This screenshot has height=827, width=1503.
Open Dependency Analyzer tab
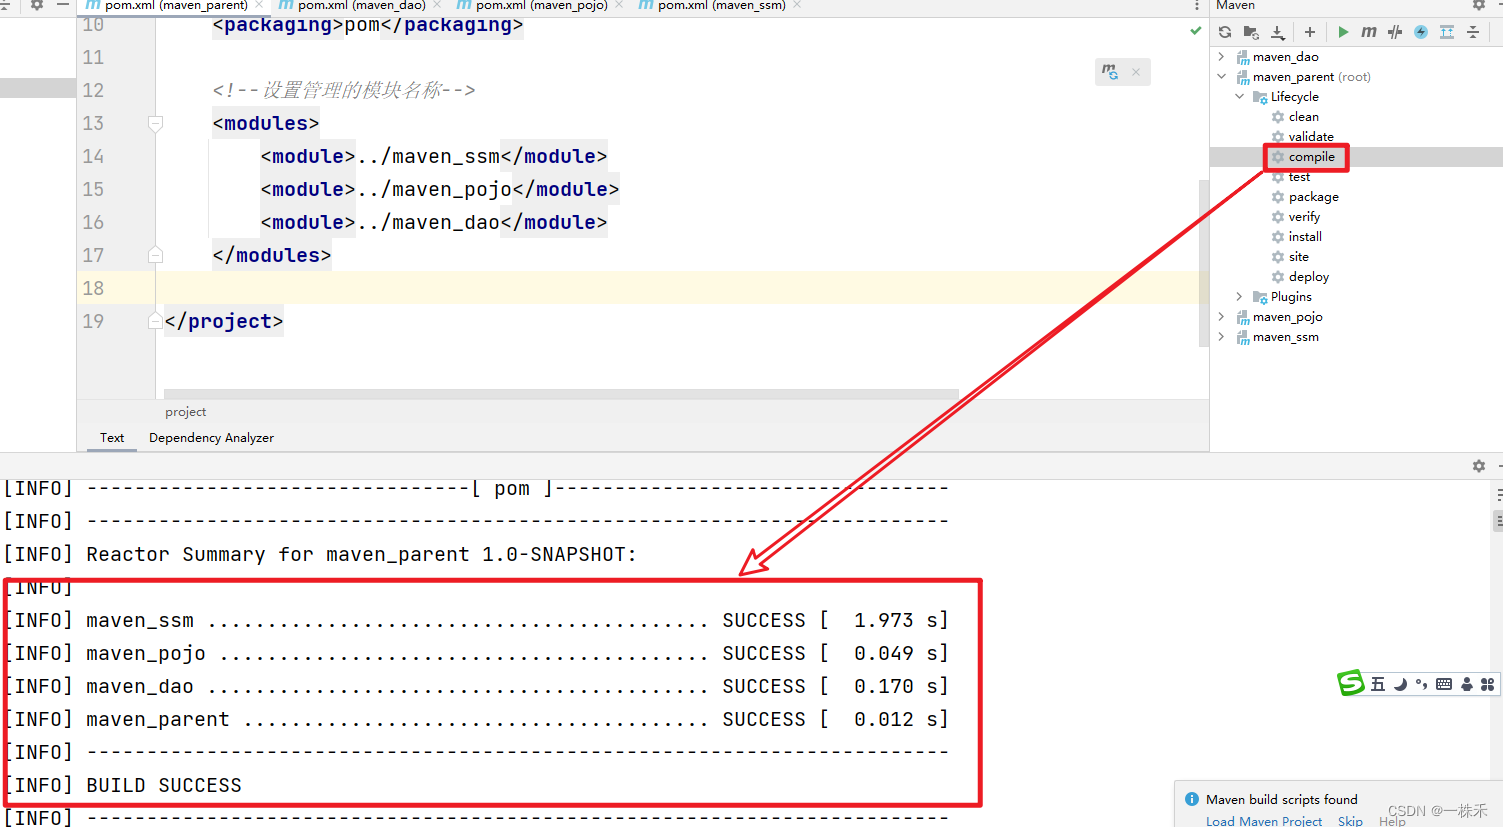tap(211, 438)
